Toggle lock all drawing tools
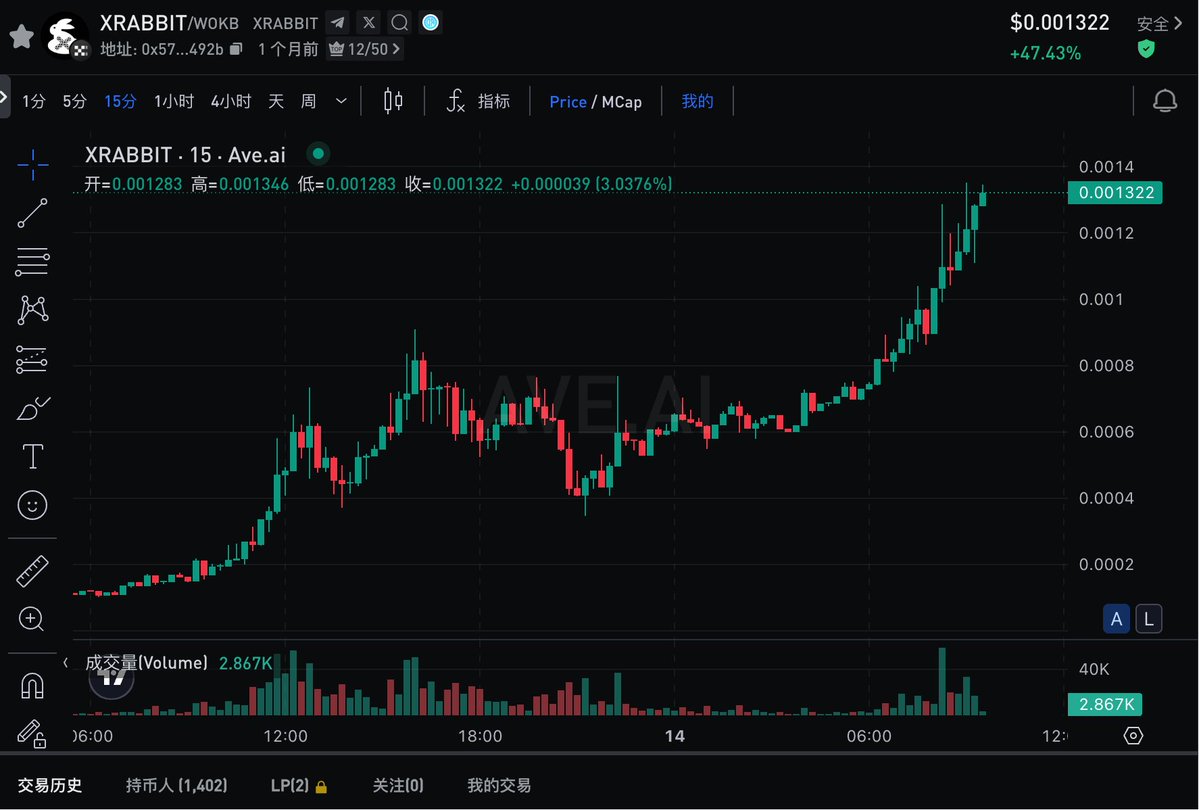Screen dimensions: 1199x810 click(32, 734)
